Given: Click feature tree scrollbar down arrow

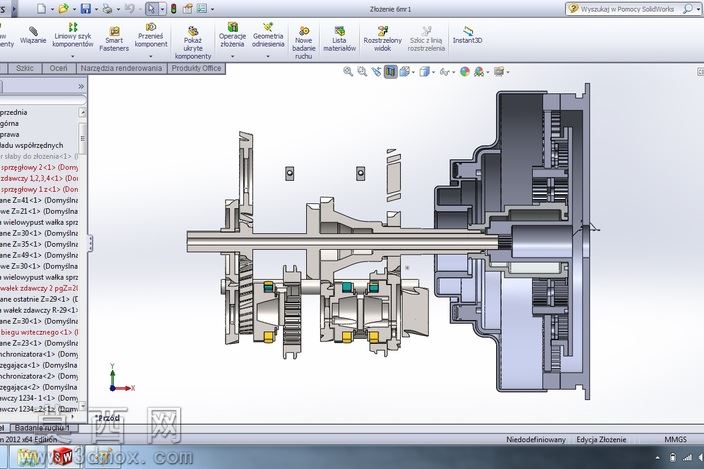Looking at the screenshot, I should point(82,406).
